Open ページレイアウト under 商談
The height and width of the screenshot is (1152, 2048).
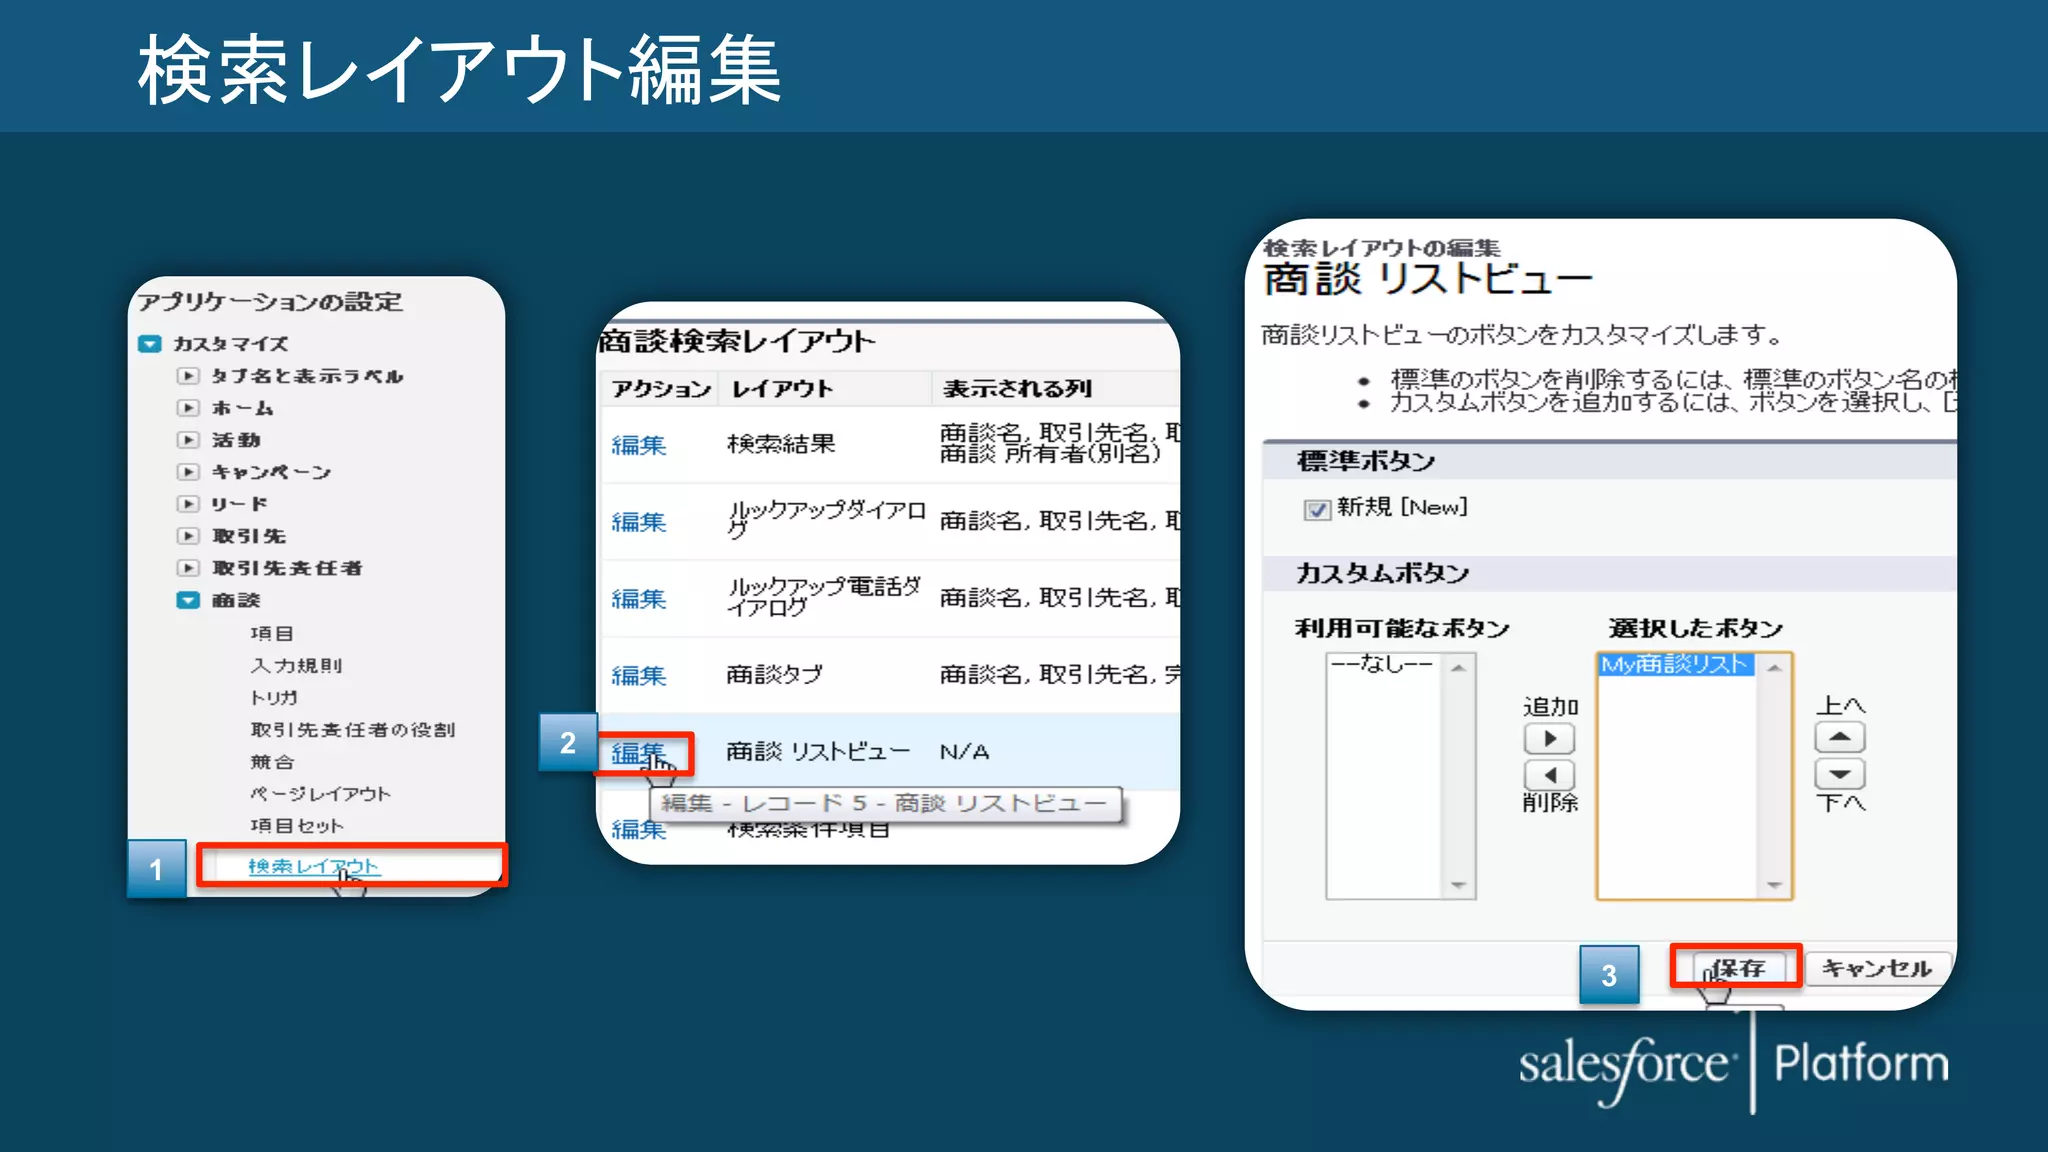coord(320,794)
